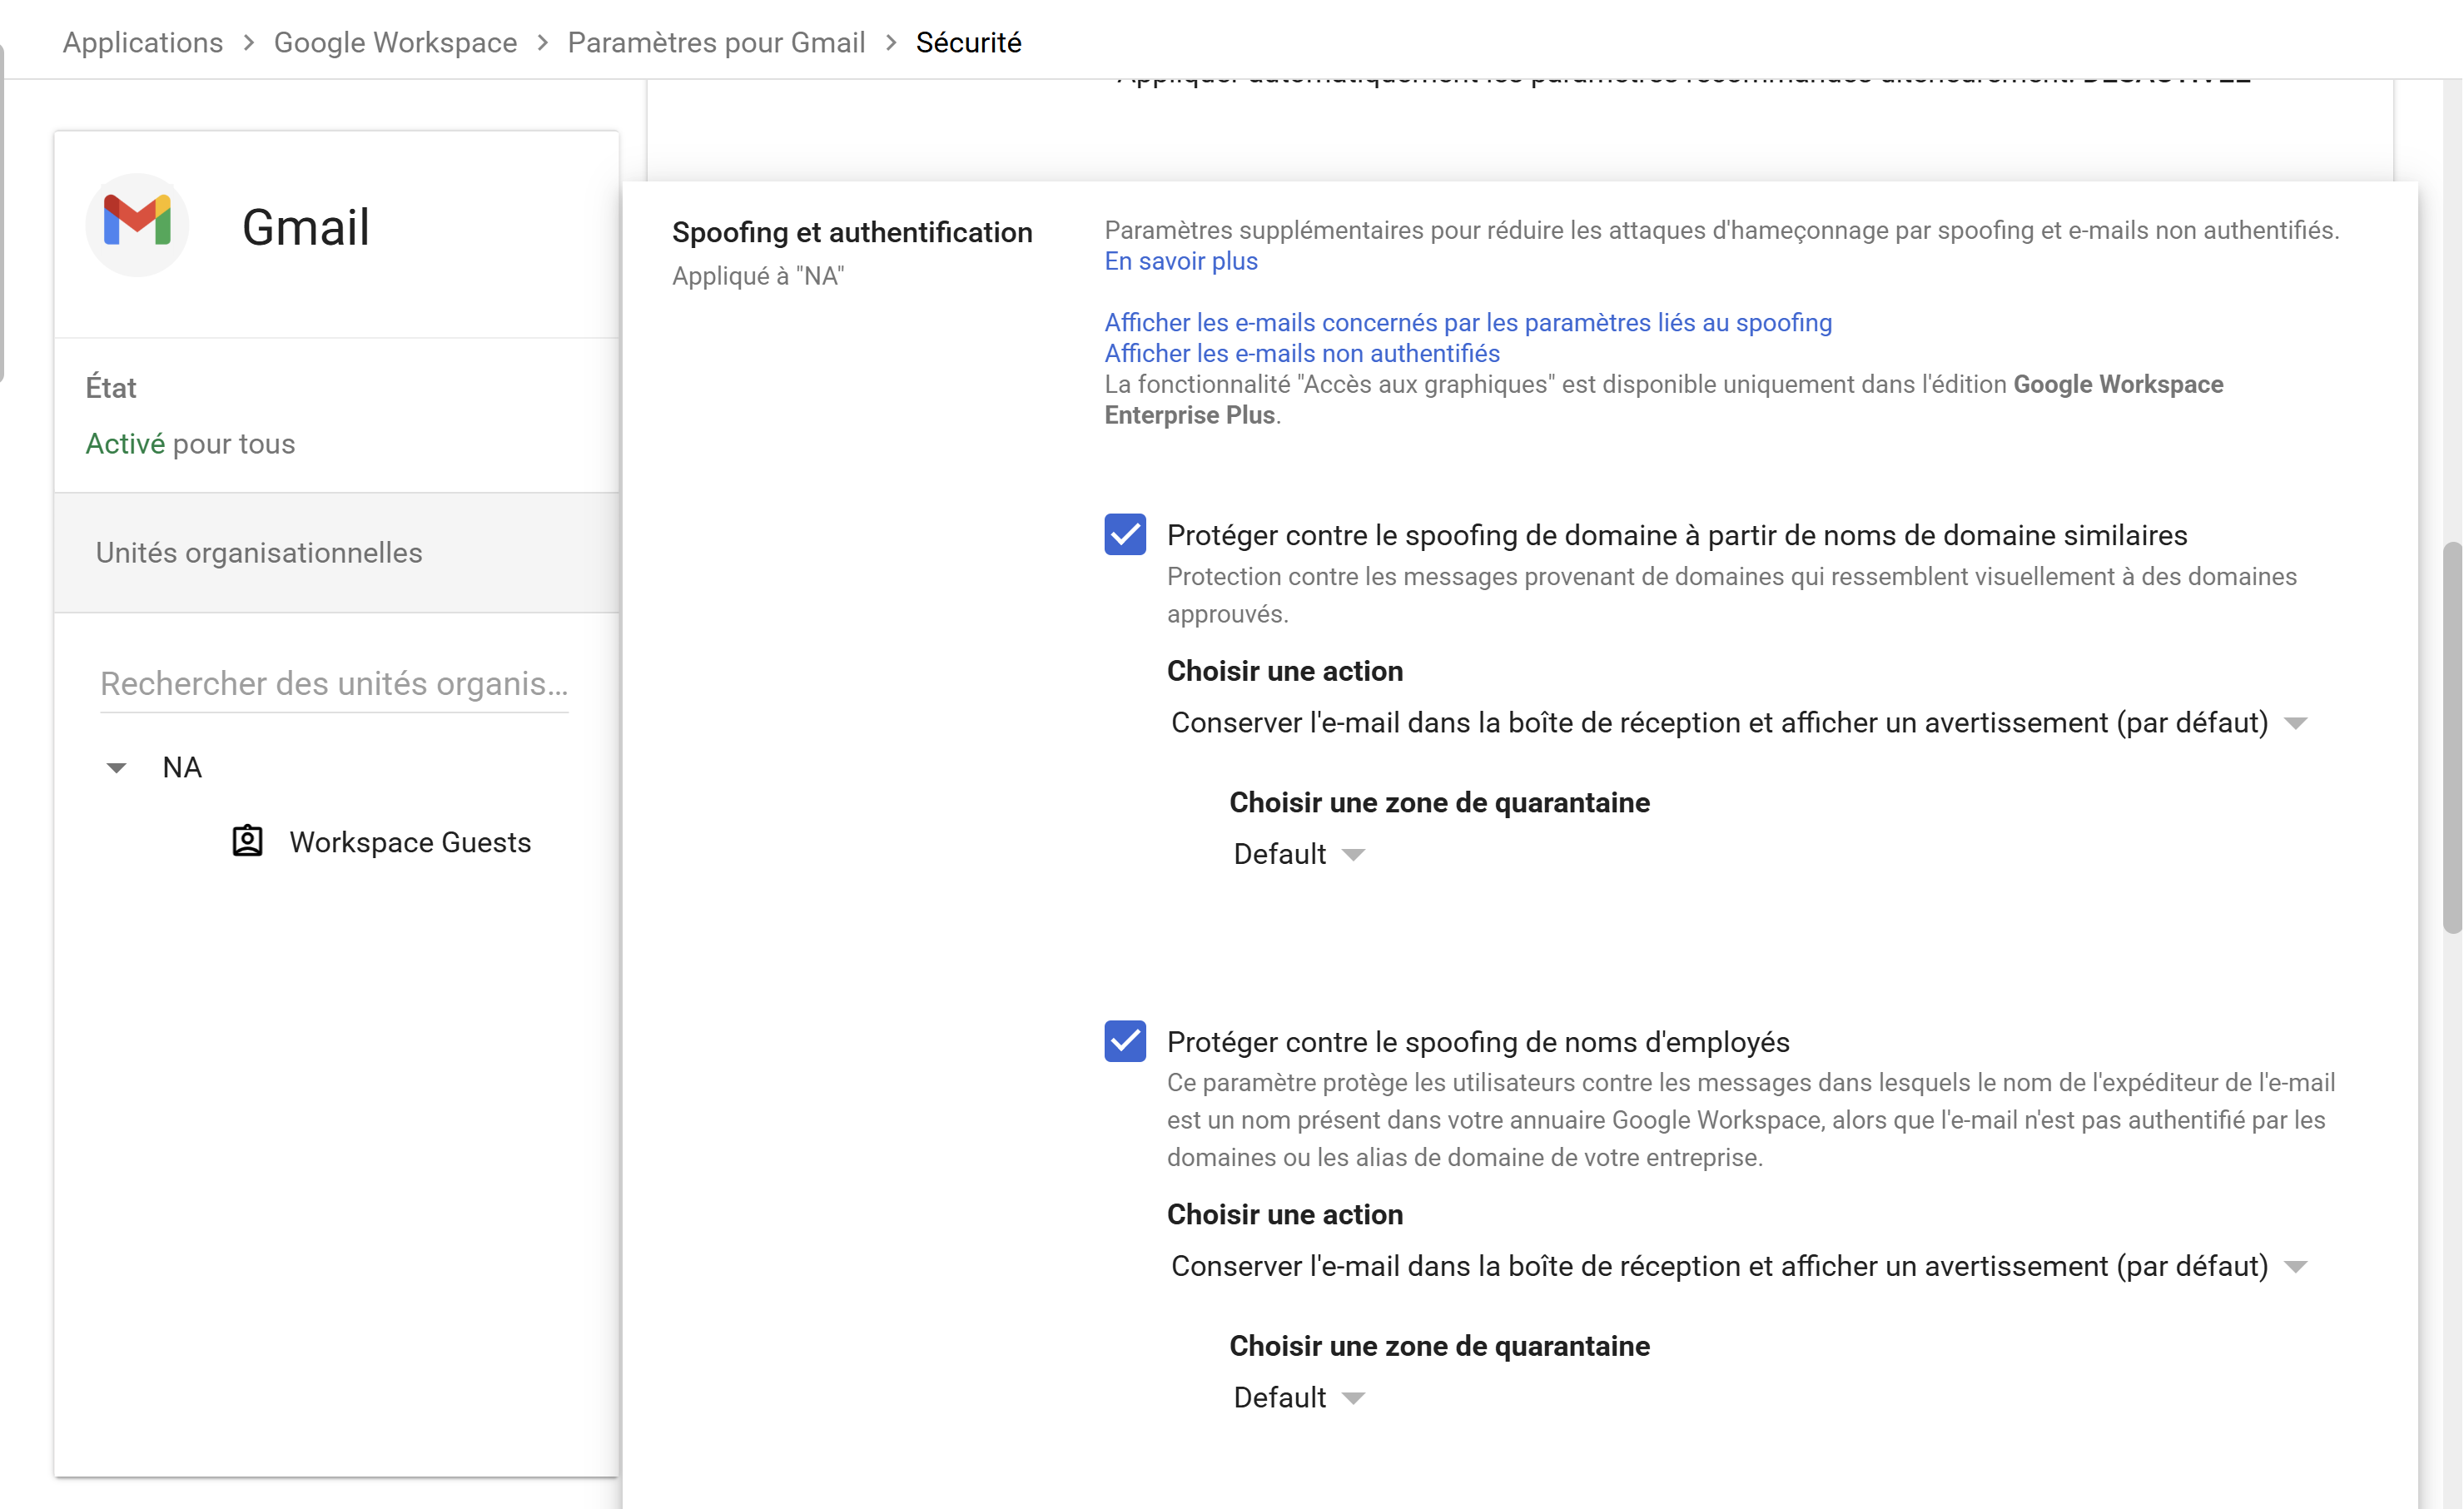The height and width of the screenshot is (1509, 2464).
Task: Click the page vertical scrollbar thumb
Action: pos(2452,738)
